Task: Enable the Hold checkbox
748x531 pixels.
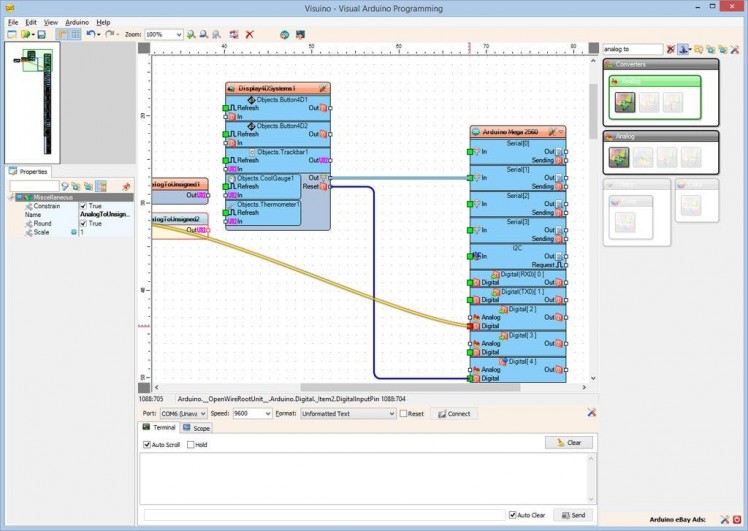Action: click(191, 444)
